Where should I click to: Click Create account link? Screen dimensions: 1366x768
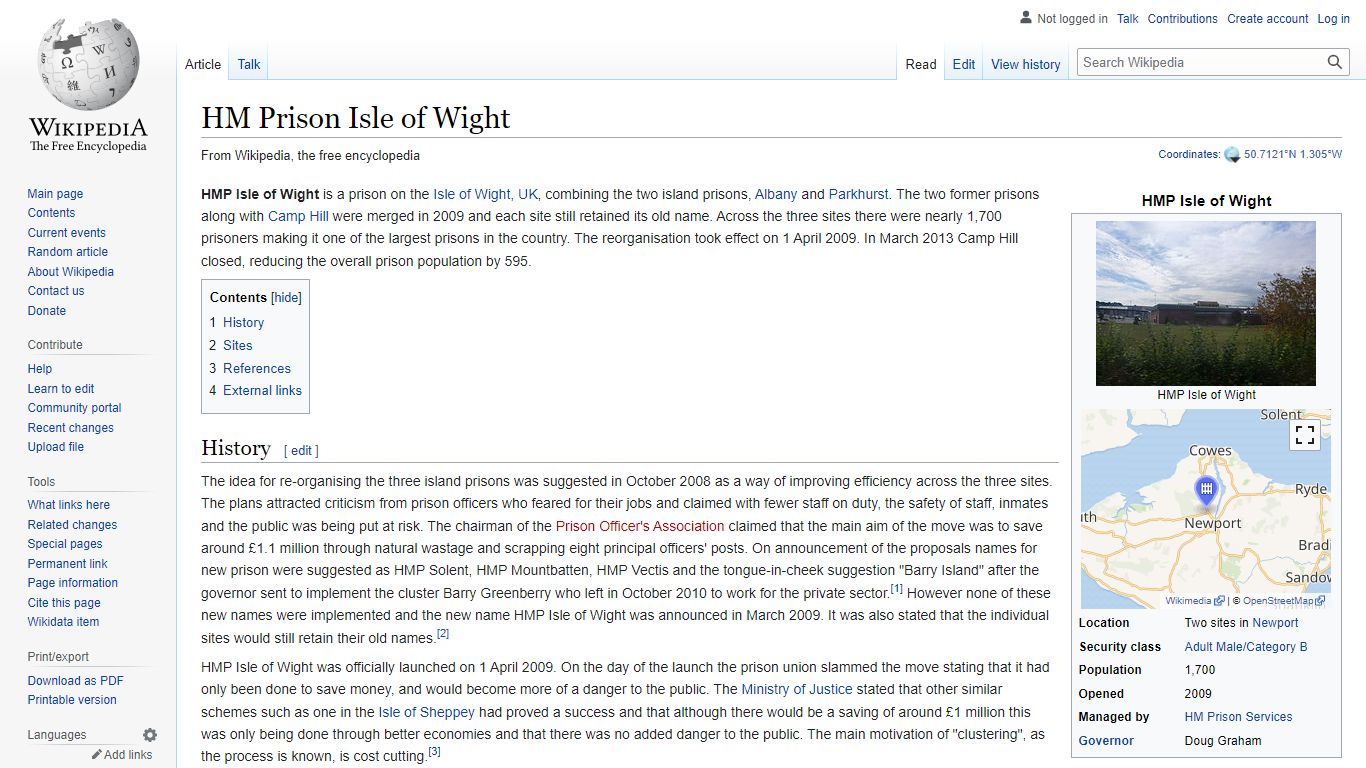(x=1267, y=18)
